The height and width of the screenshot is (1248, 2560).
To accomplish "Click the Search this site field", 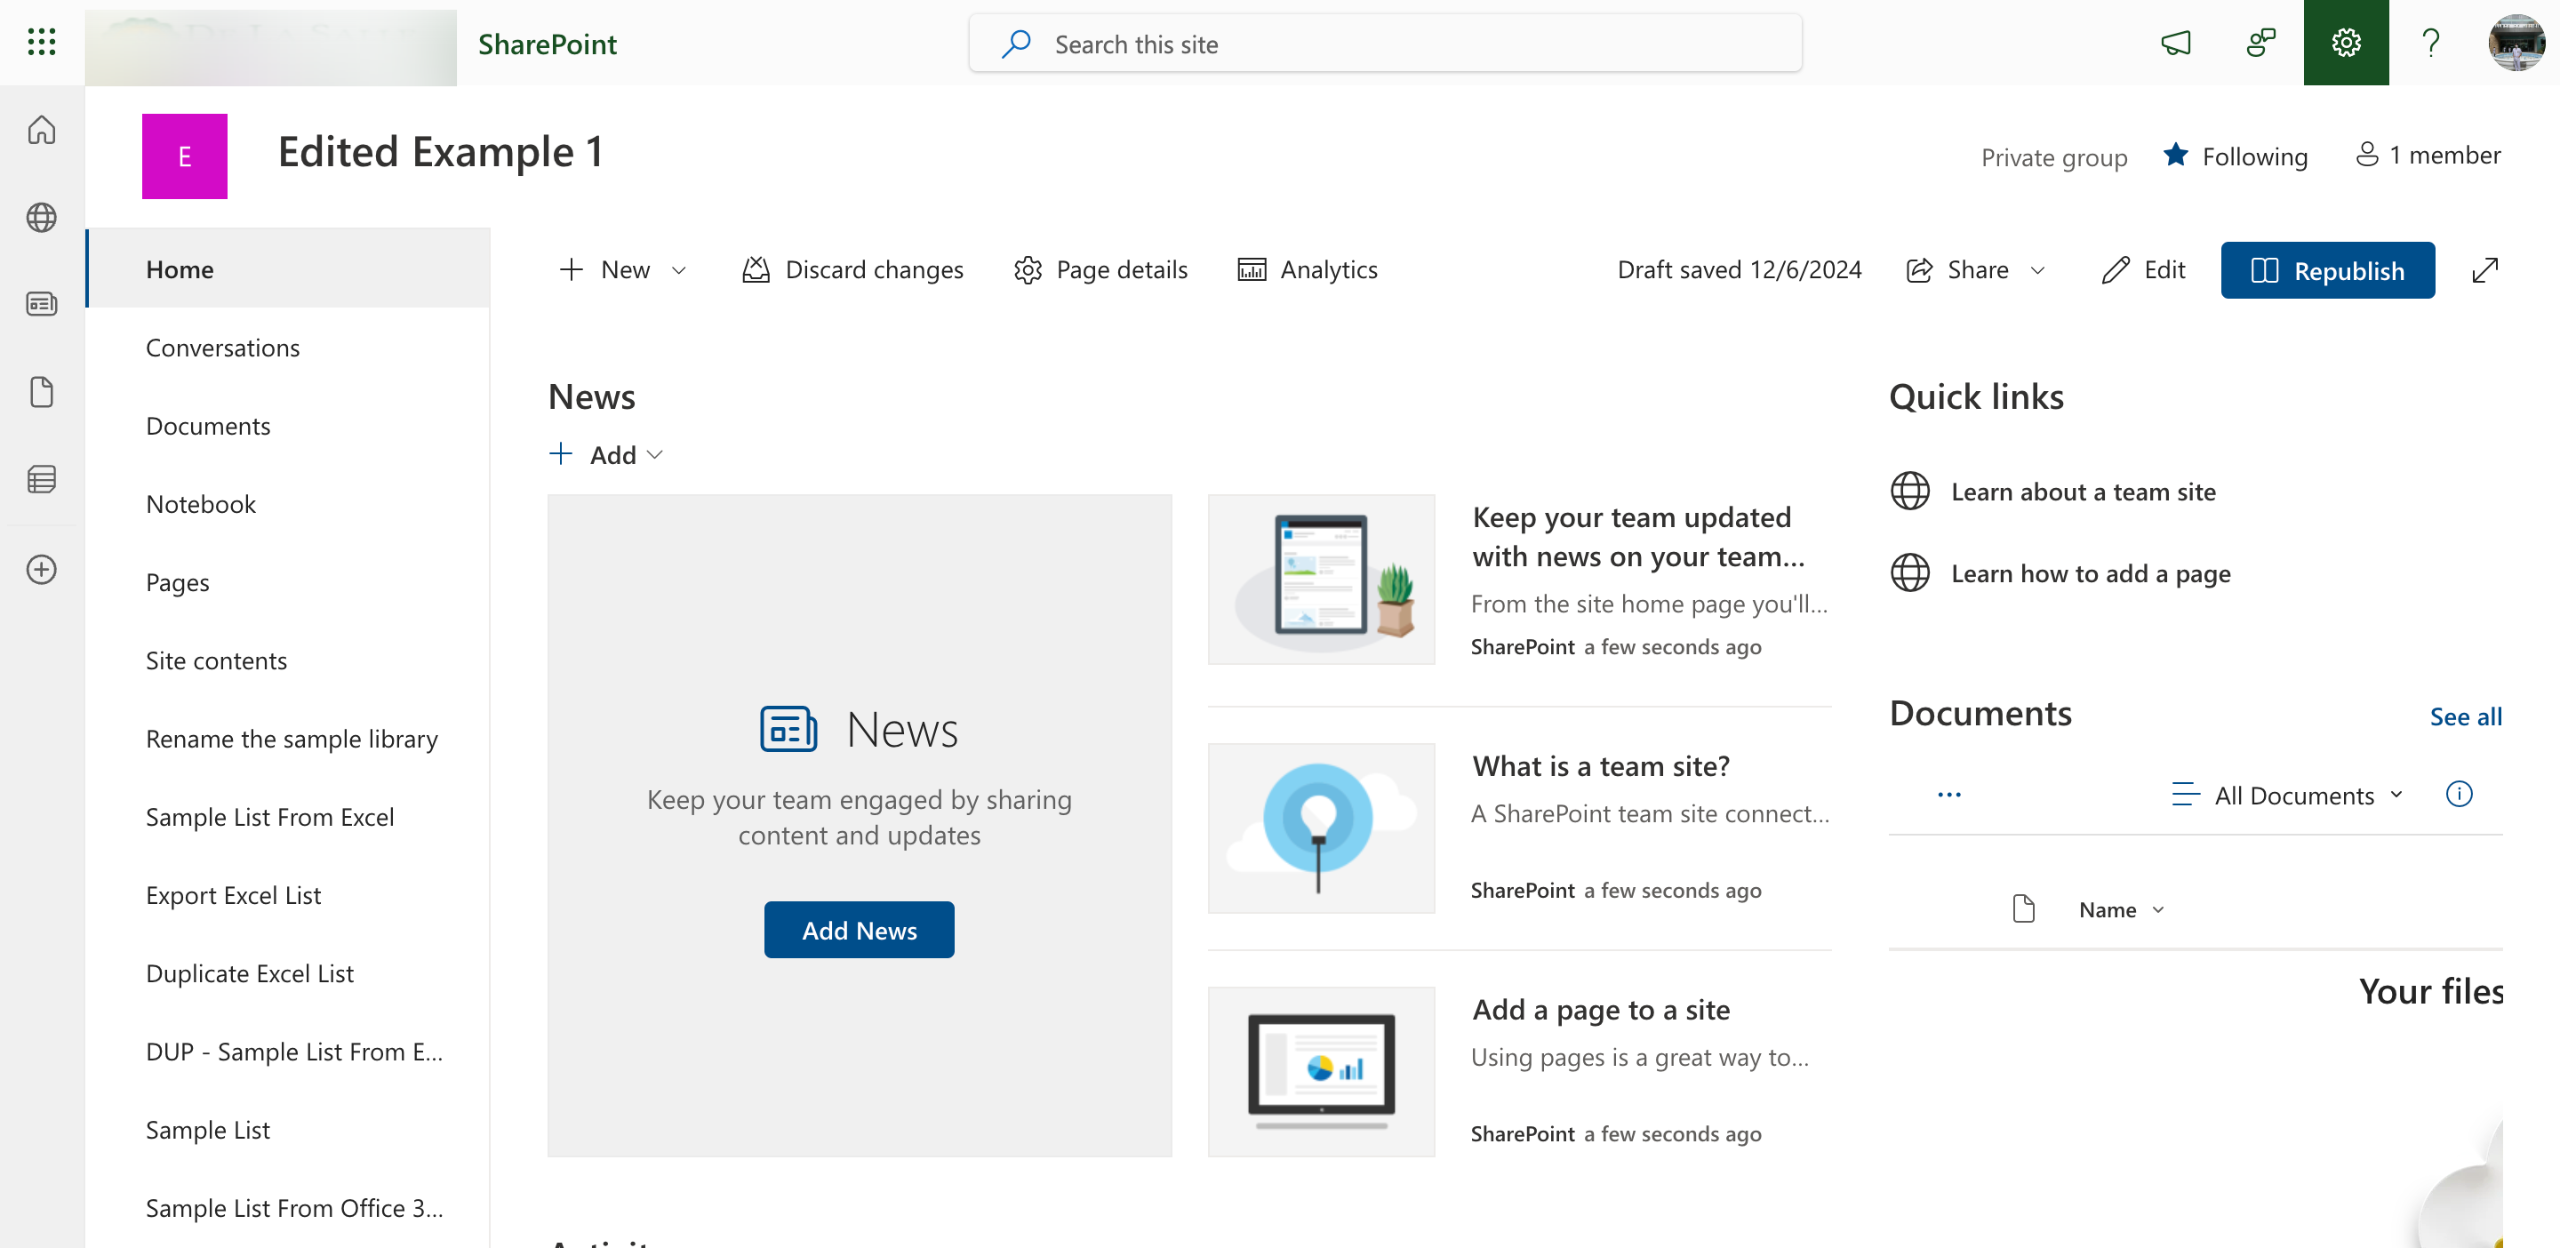I will [1384, 44].
